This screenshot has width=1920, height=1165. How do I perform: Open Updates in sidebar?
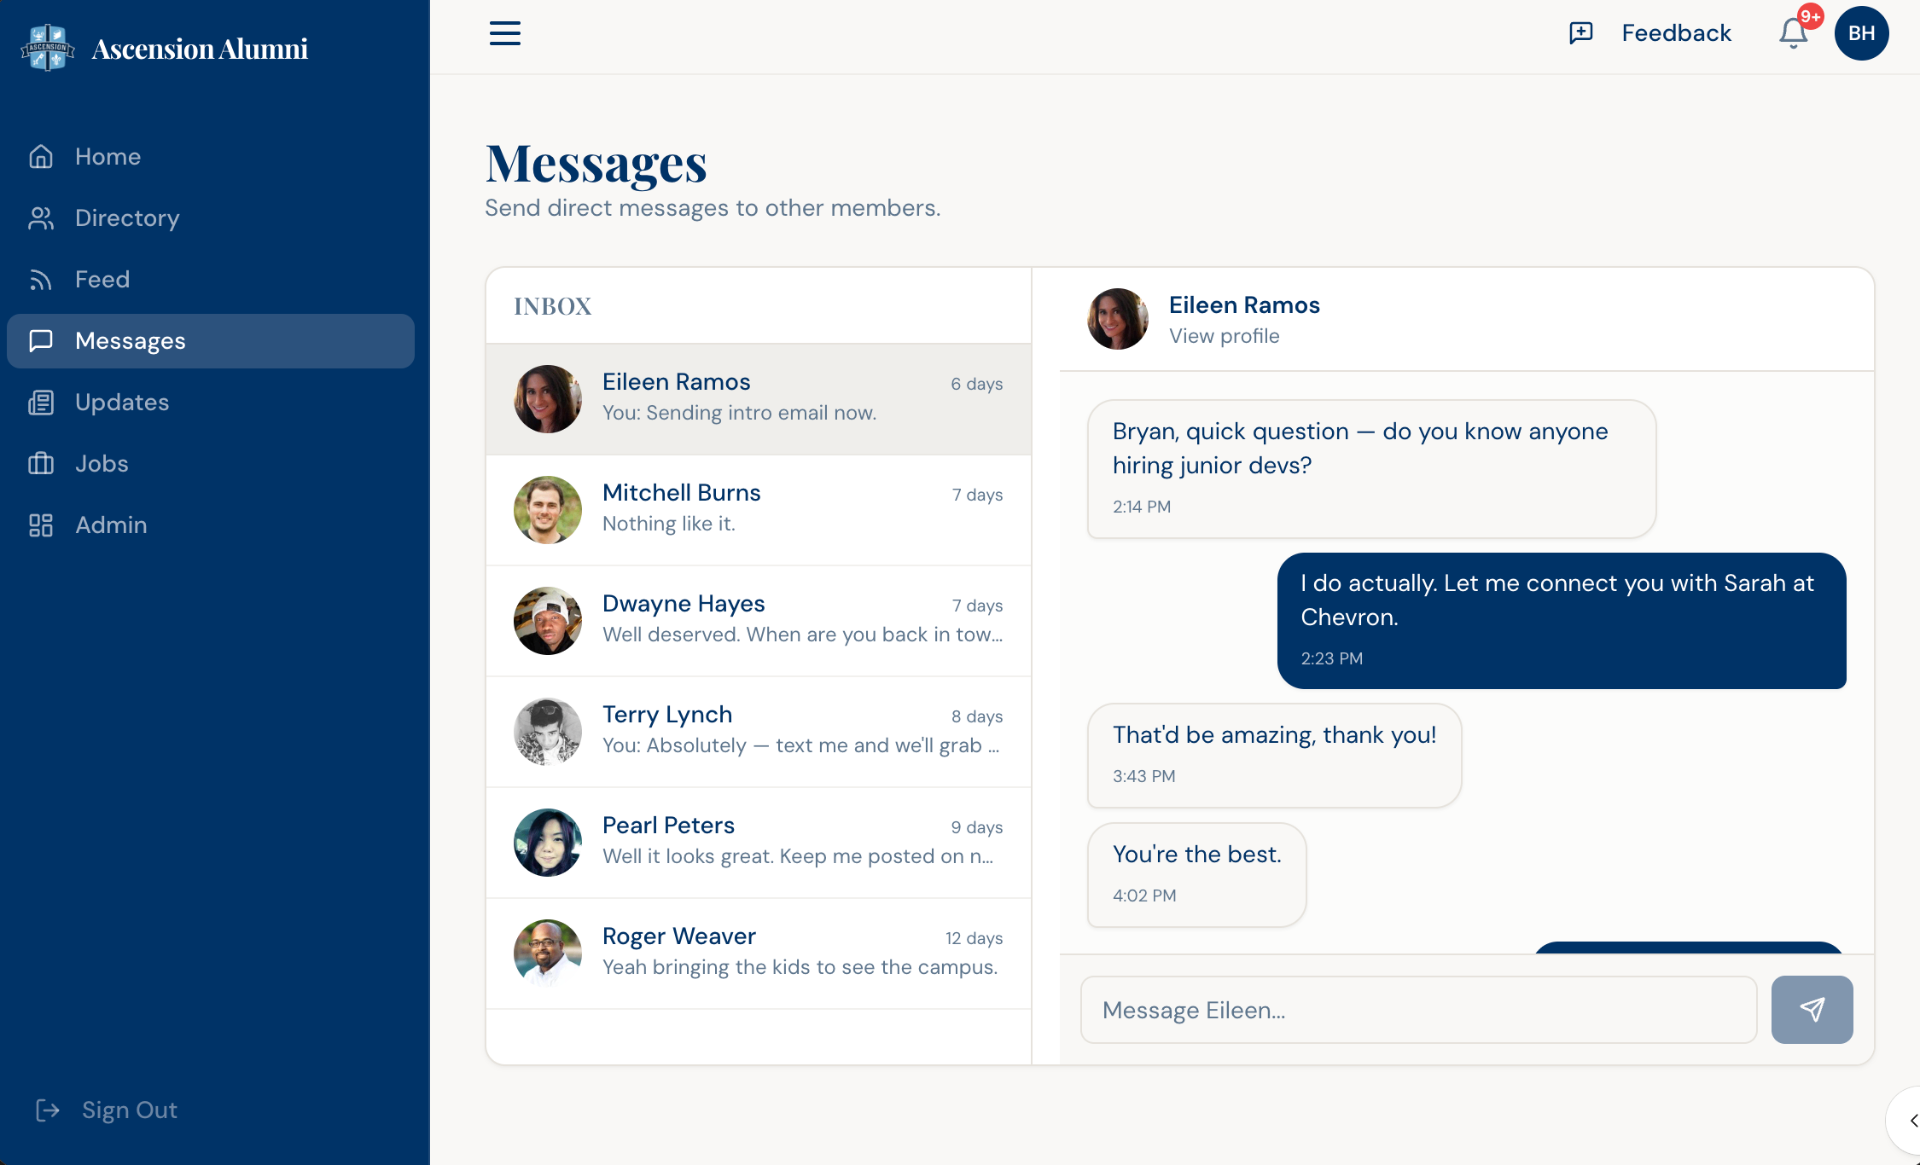click(x=122, y=402)
